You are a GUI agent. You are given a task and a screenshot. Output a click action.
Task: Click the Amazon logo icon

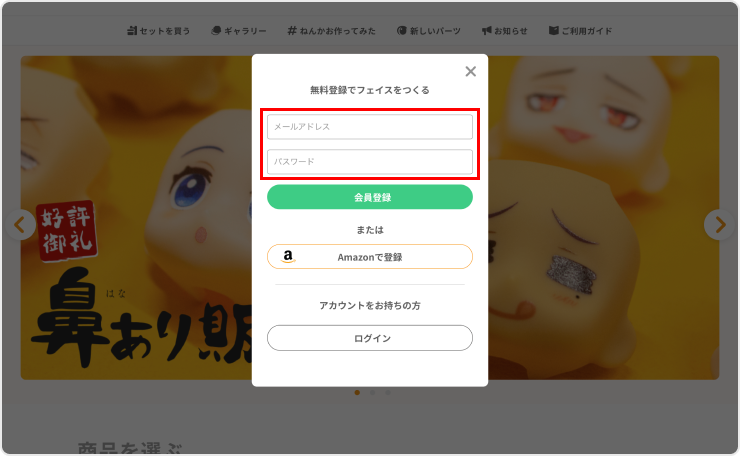pyautogui.click(x=288, y=257)
